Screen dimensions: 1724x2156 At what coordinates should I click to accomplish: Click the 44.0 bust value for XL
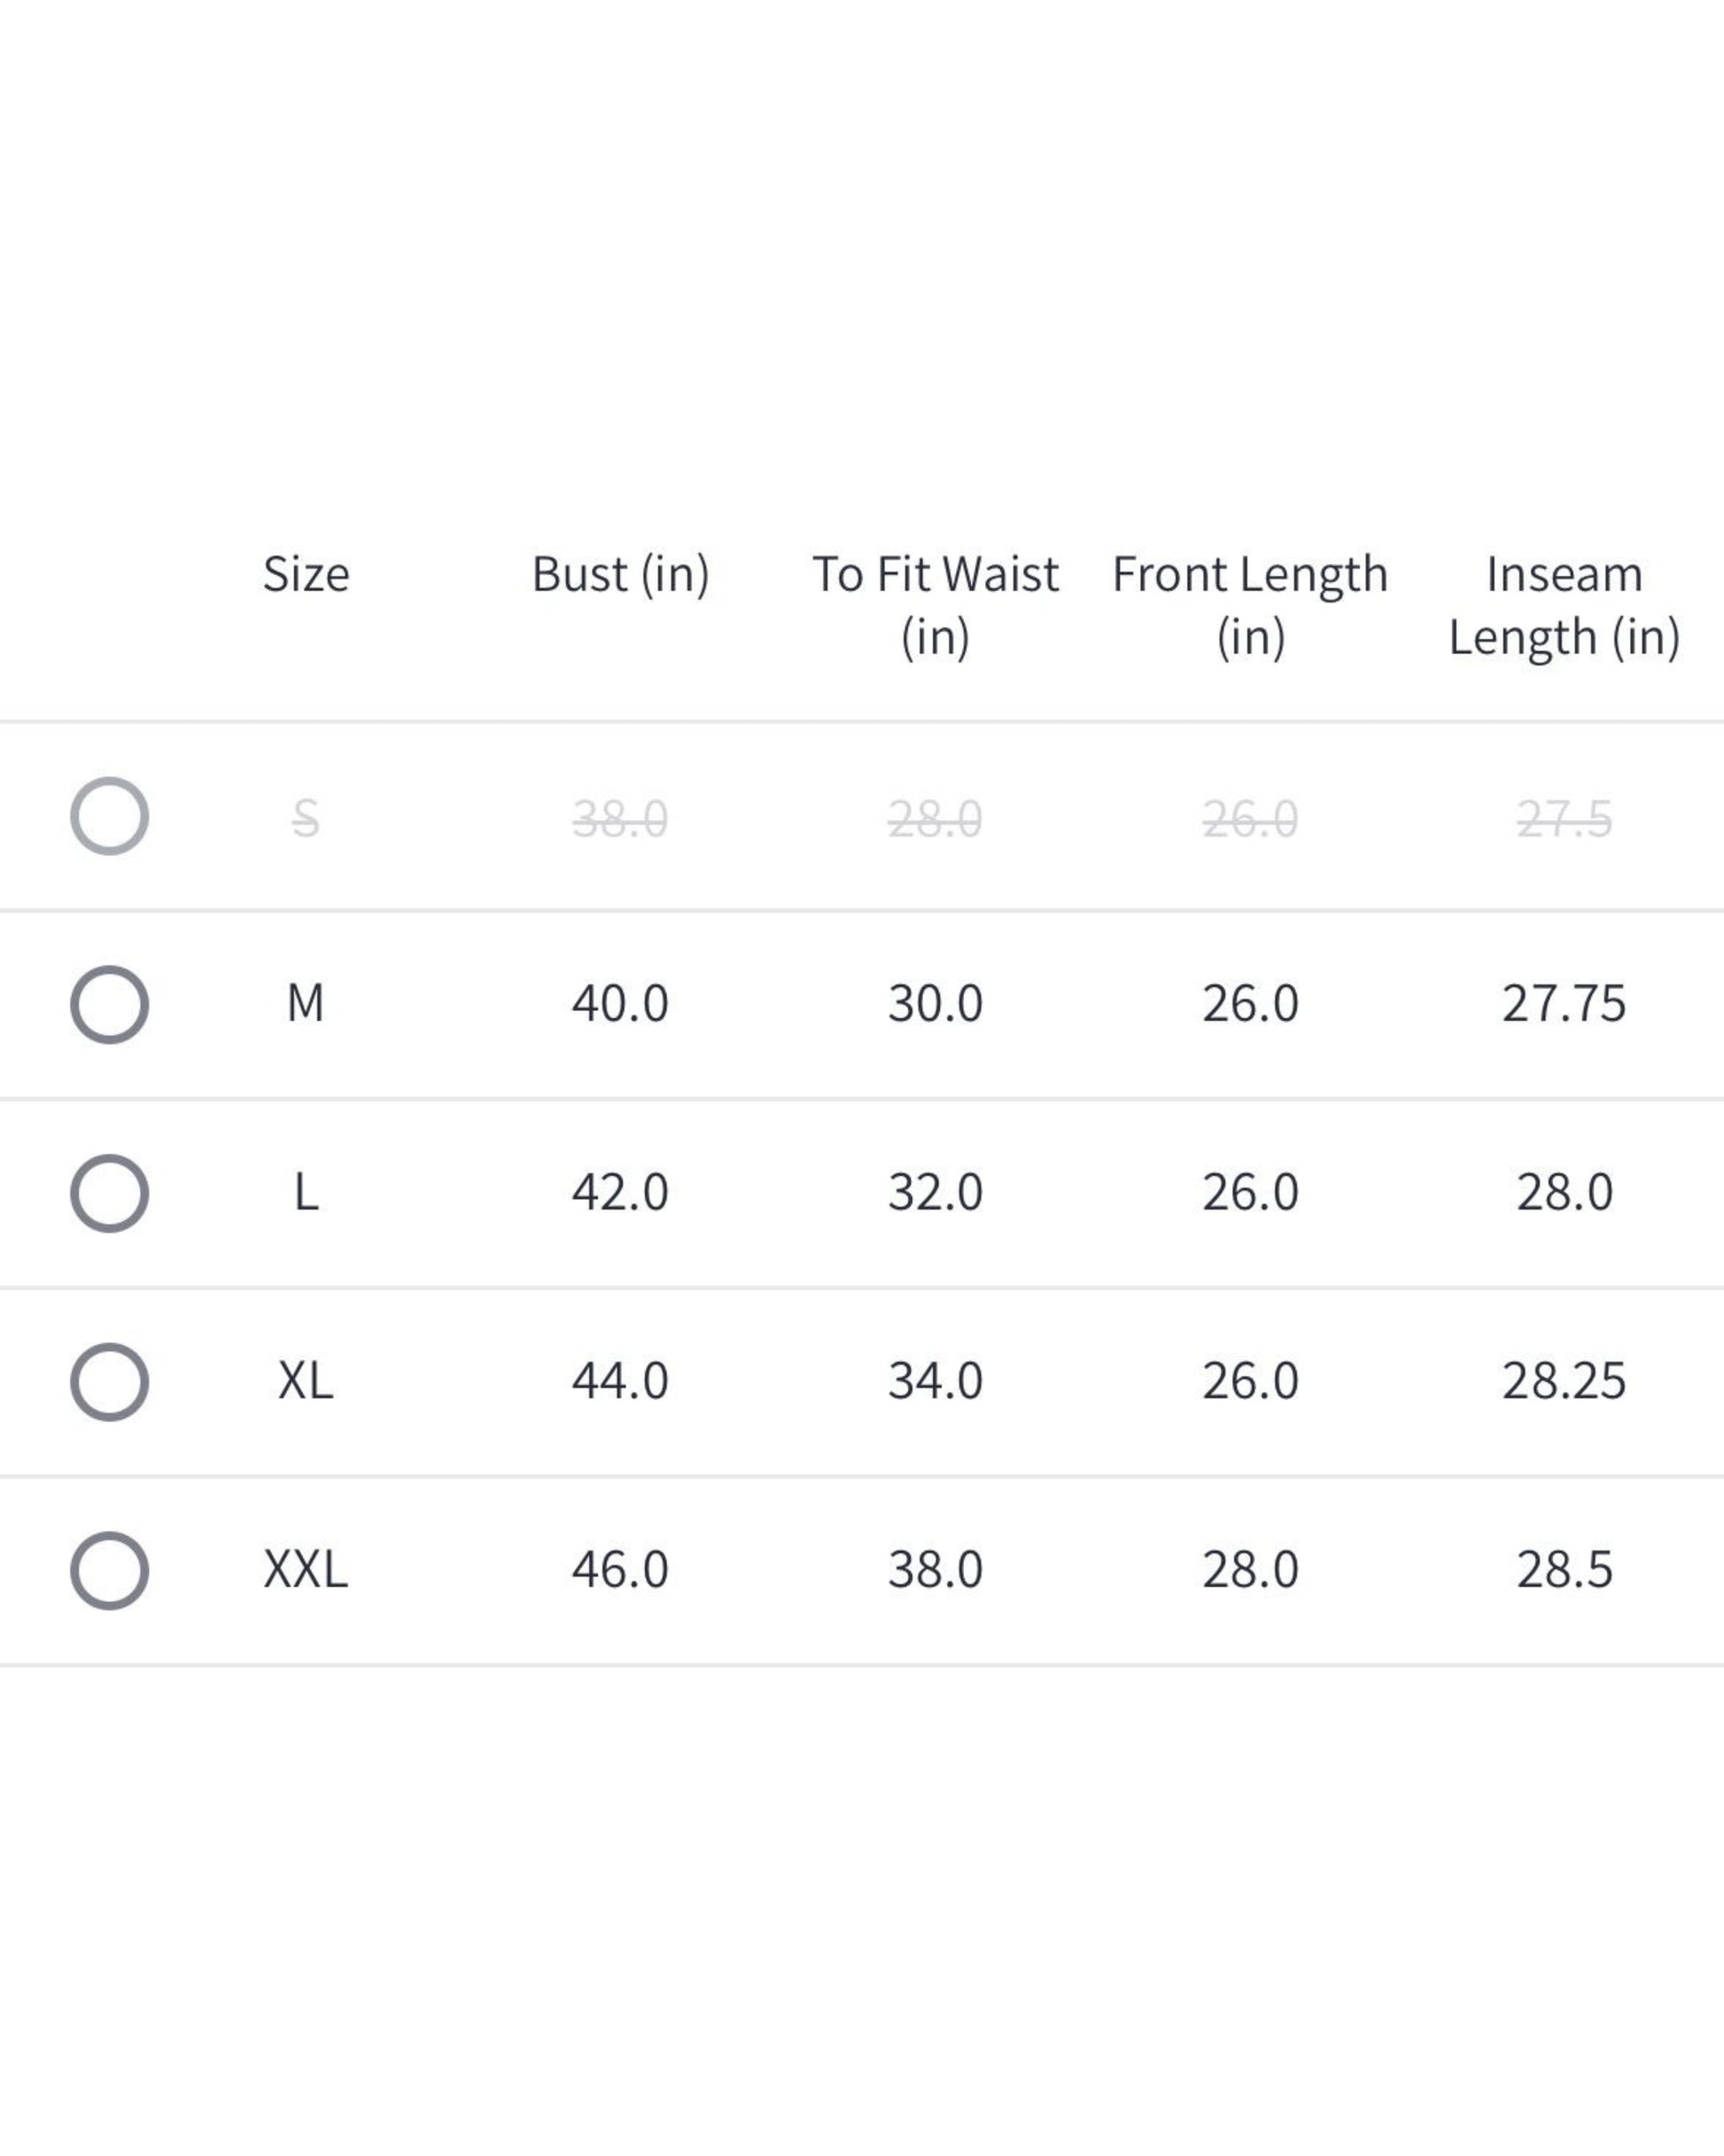[x=620, y=1381]
